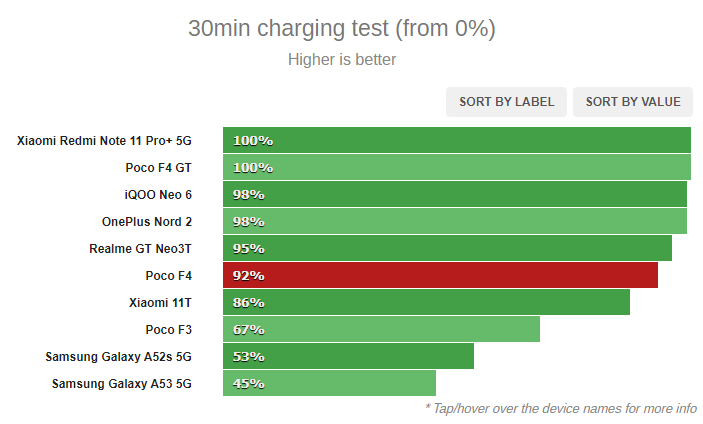The height and width of the screenshot is (424, 703).
Task: Click the Xiaomi Redmi Note 11 Pro+ 100% bar
Action: click(x=457, y=140)
